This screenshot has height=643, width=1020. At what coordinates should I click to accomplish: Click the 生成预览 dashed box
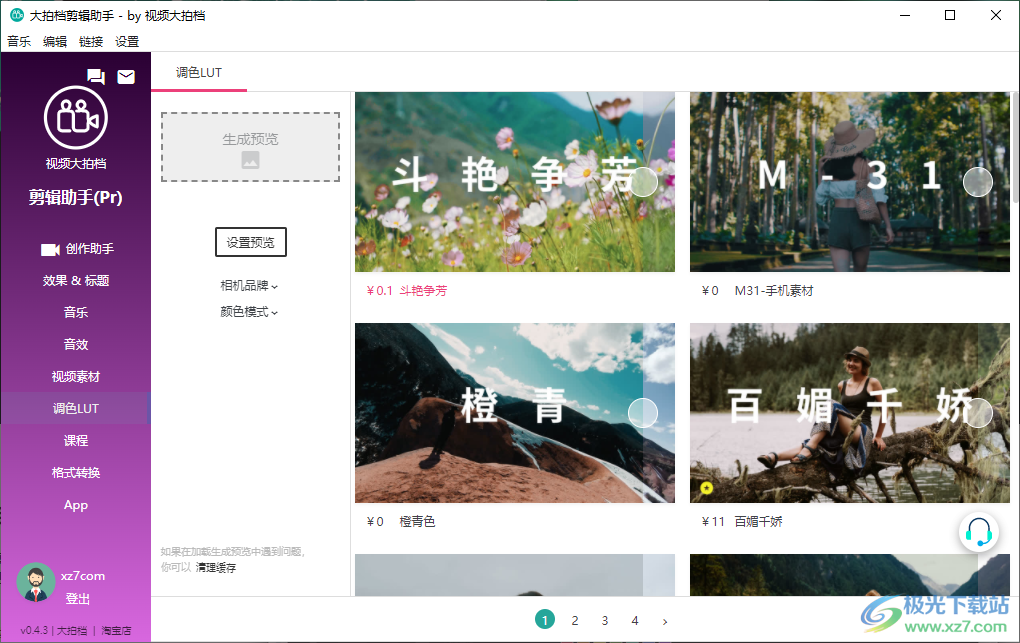point(250,147)
